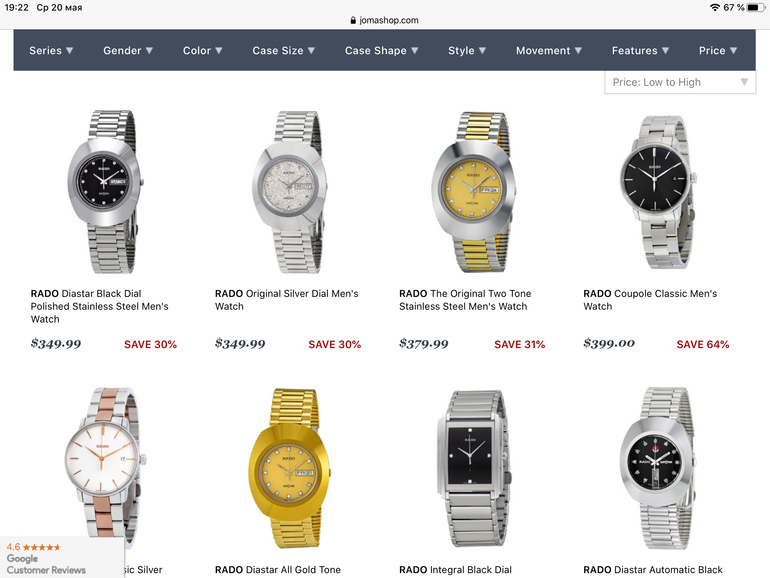Image resolution: width=770 pixels, height=578 pixels.
Task: Expand the Gender filter
Action: (128, 51)
